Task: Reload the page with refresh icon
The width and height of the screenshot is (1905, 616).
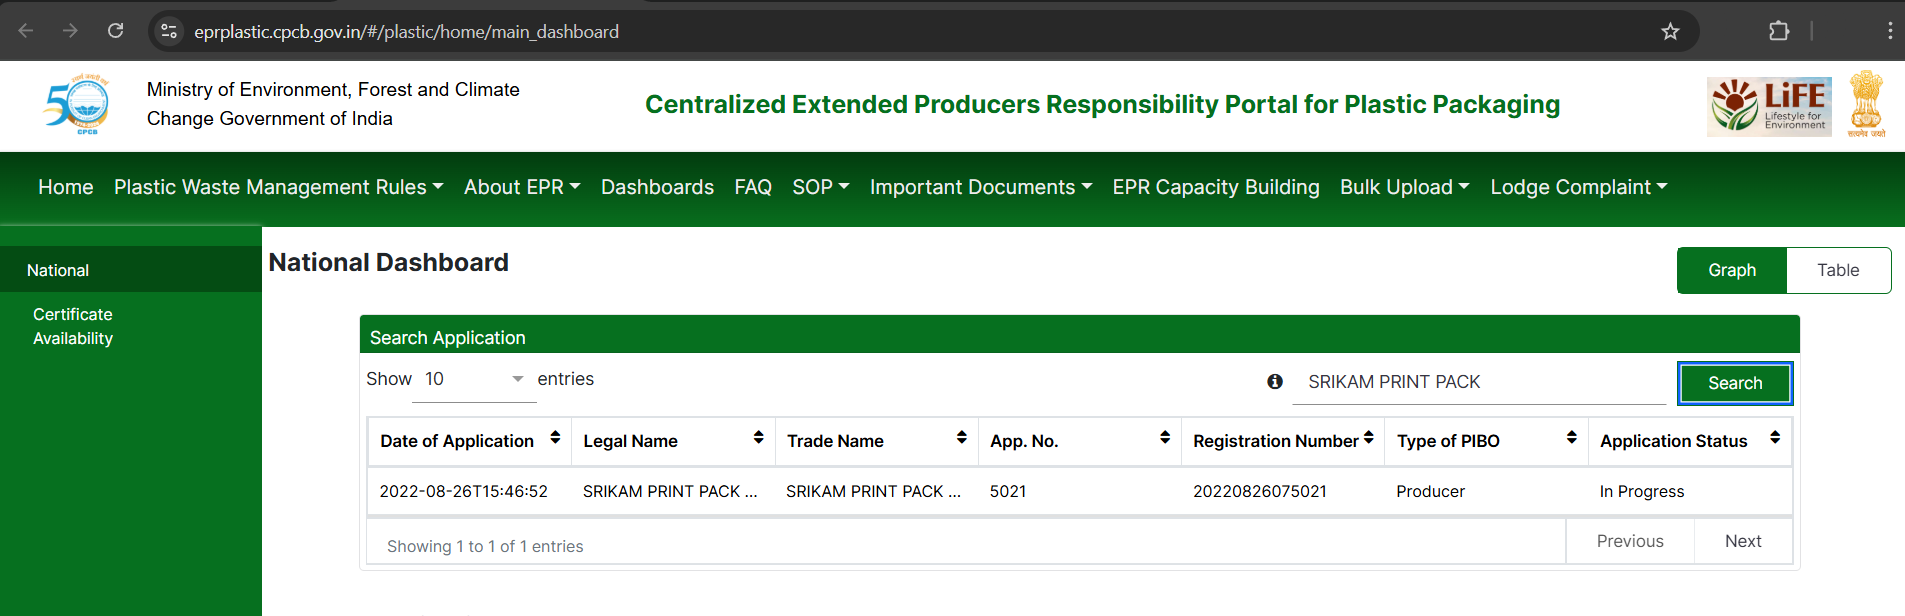Action: [116, 31]
